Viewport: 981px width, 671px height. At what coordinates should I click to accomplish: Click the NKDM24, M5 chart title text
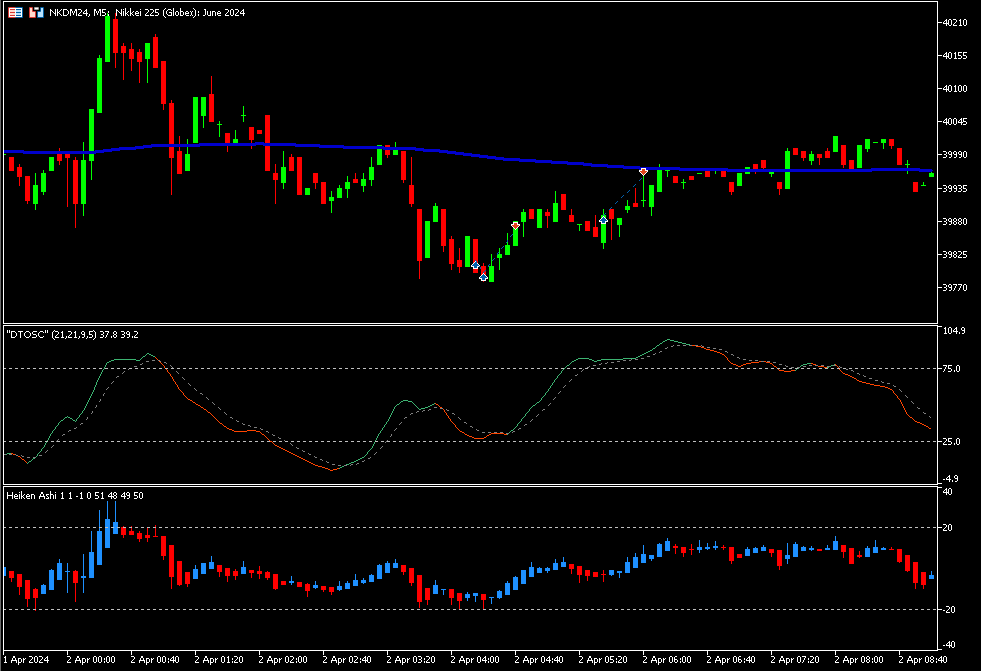click(x=147, y=13)
